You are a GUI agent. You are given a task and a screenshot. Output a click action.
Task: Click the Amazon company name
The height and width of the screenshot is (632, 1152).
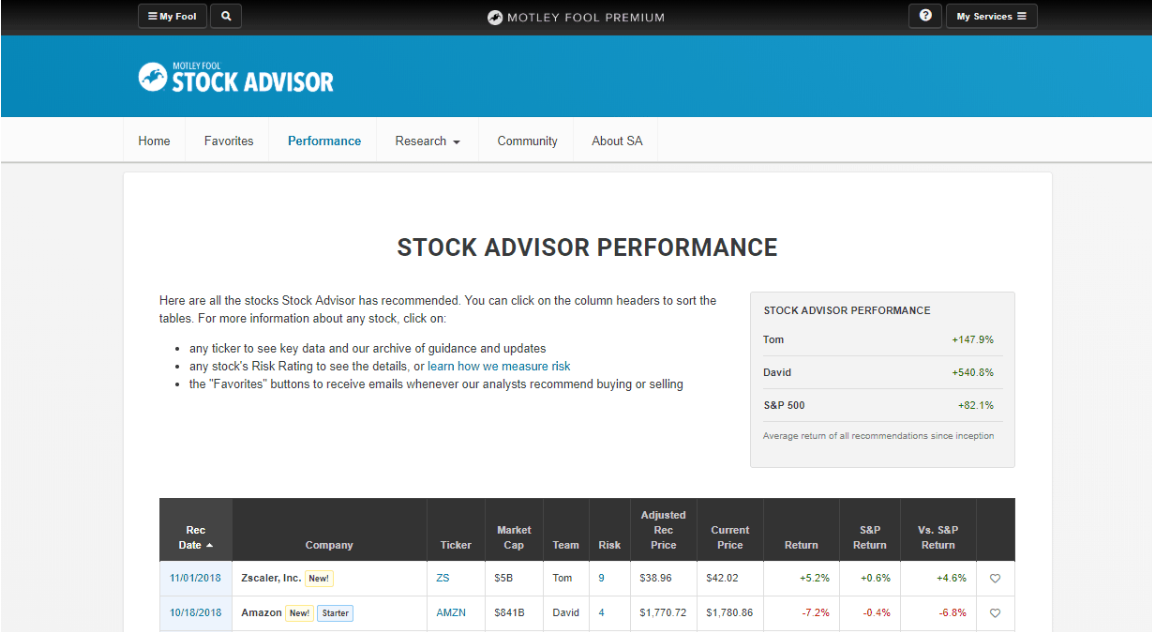click(x=262, y=612)
